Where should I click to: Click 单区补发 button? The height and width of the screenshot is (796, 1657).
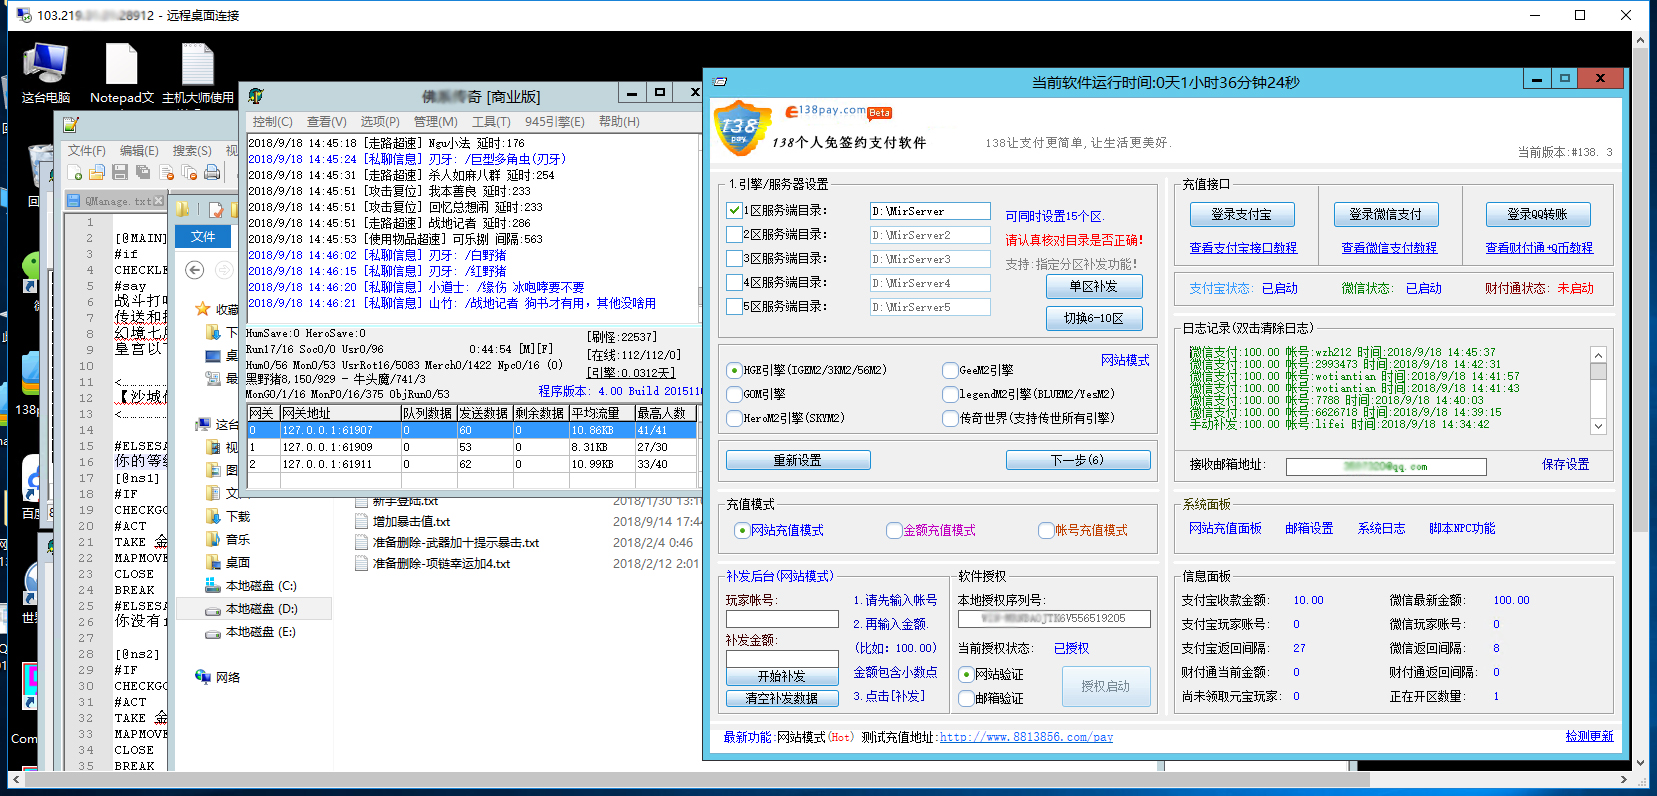tap(1094, 286)
